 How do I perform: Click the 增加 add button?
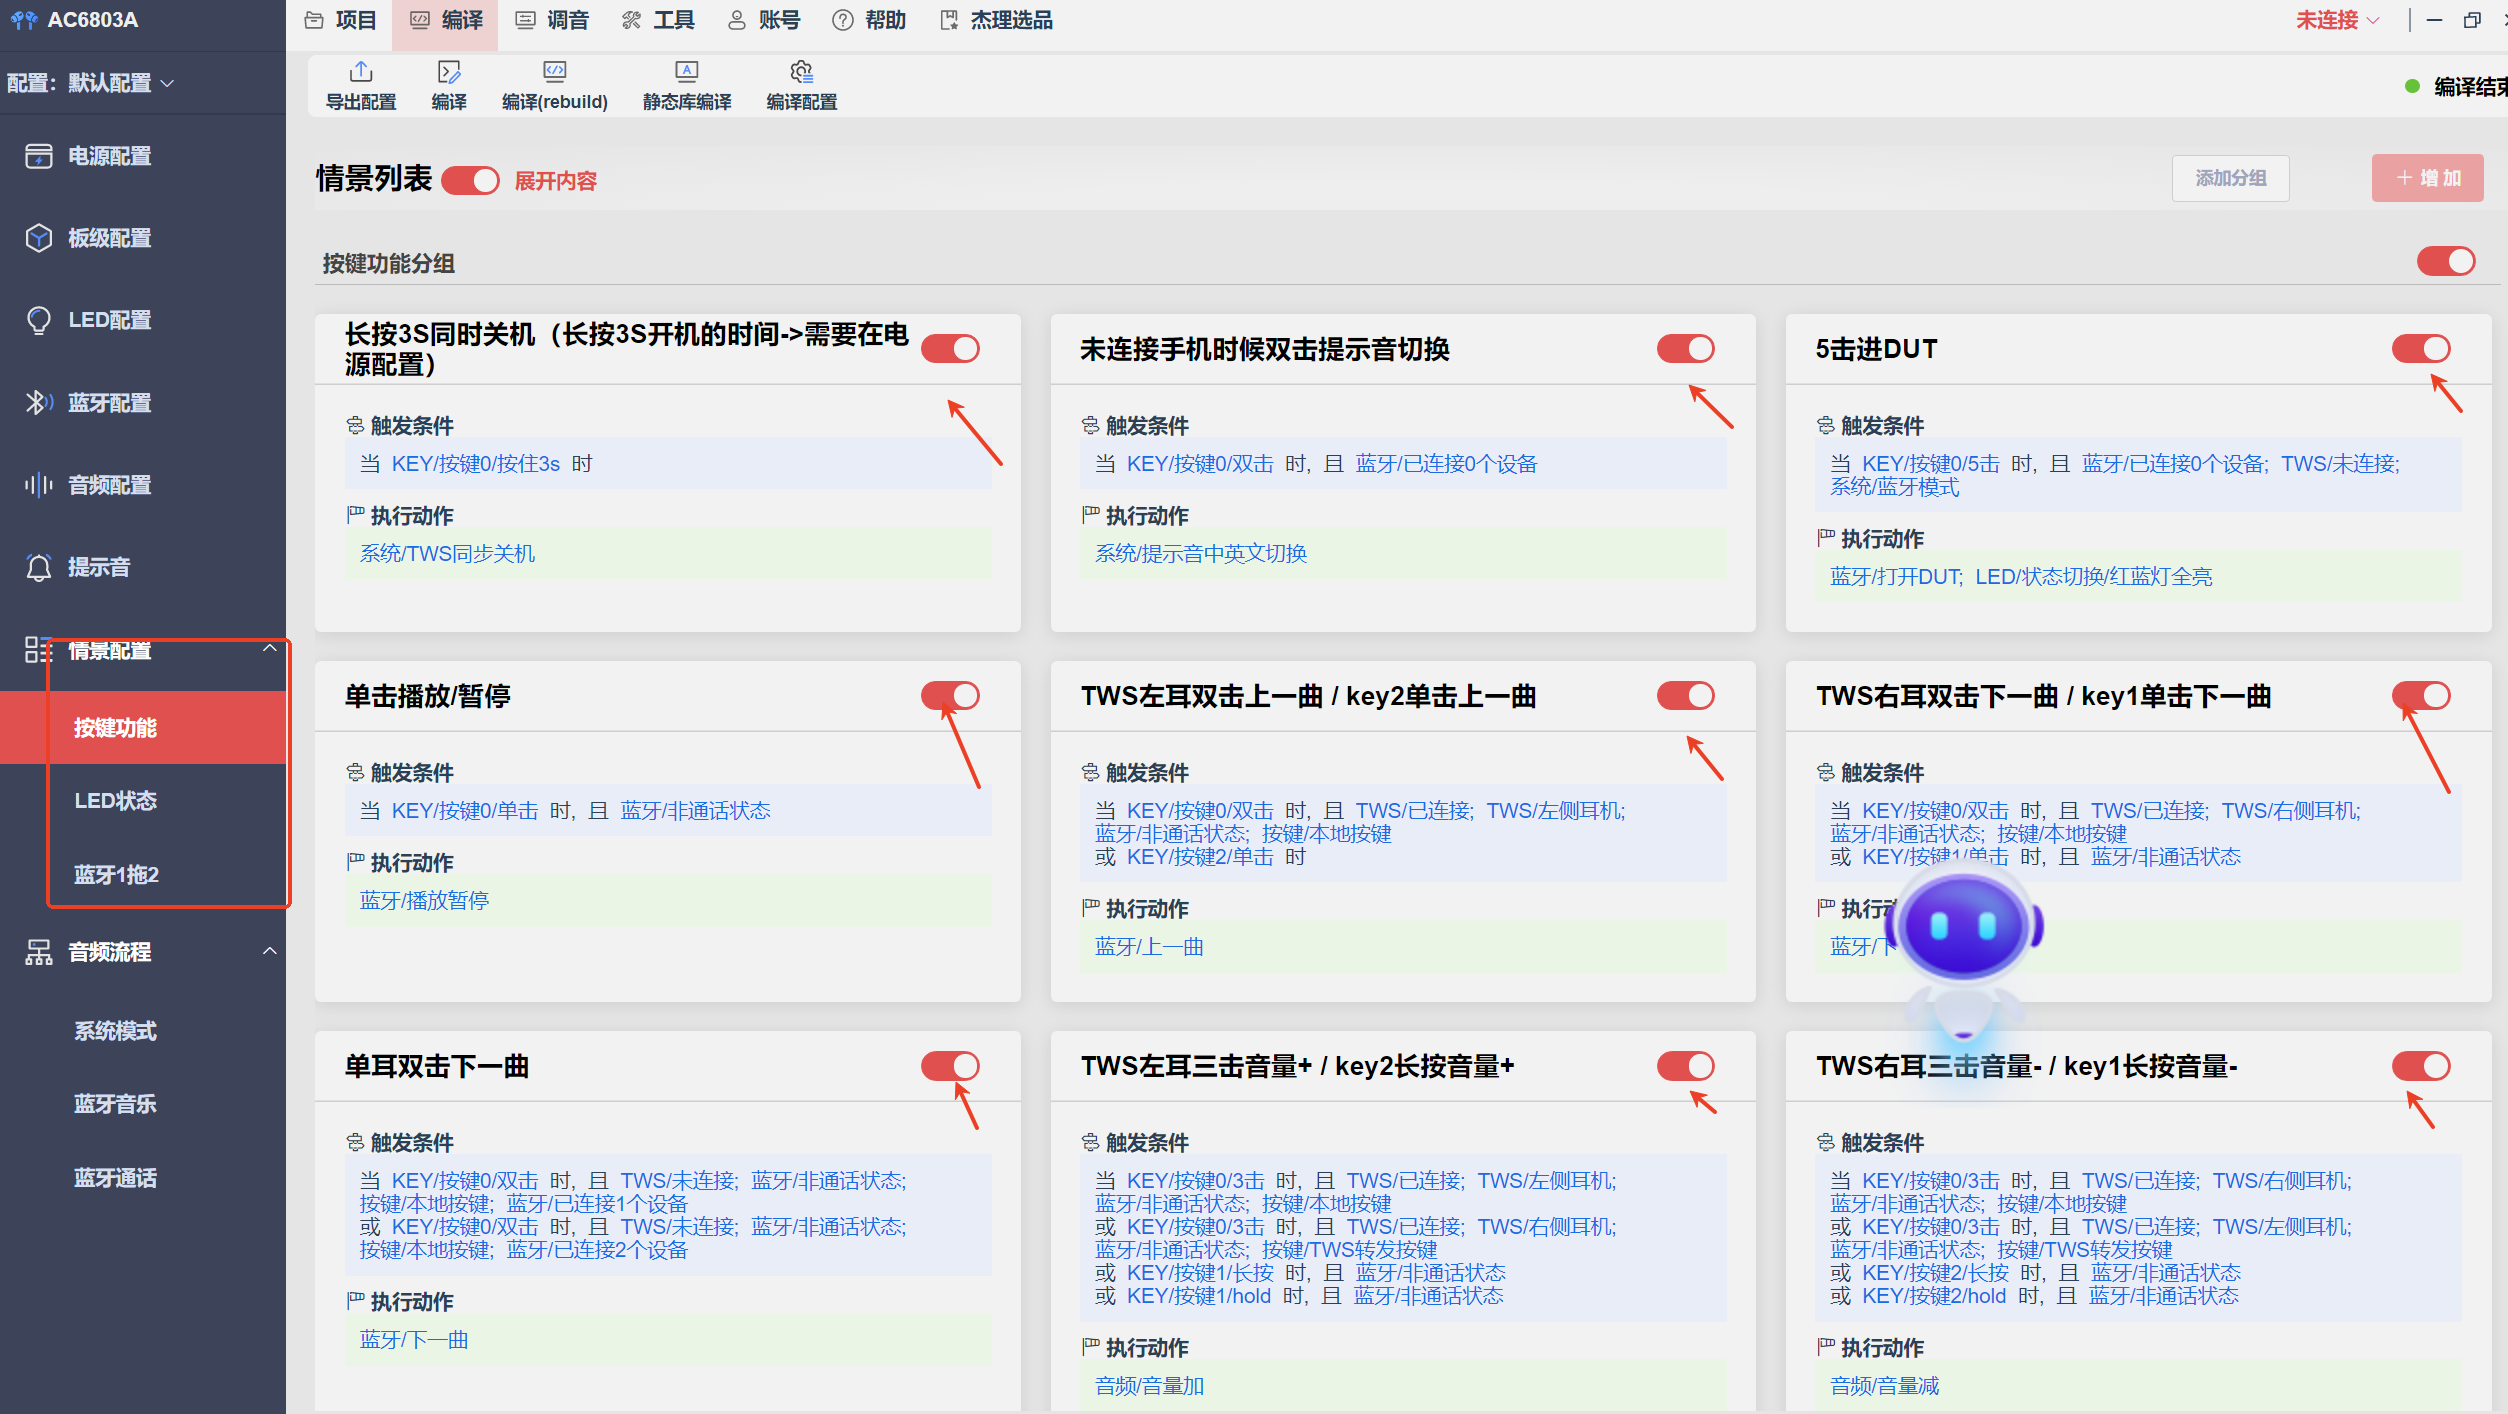[2427, 178]
